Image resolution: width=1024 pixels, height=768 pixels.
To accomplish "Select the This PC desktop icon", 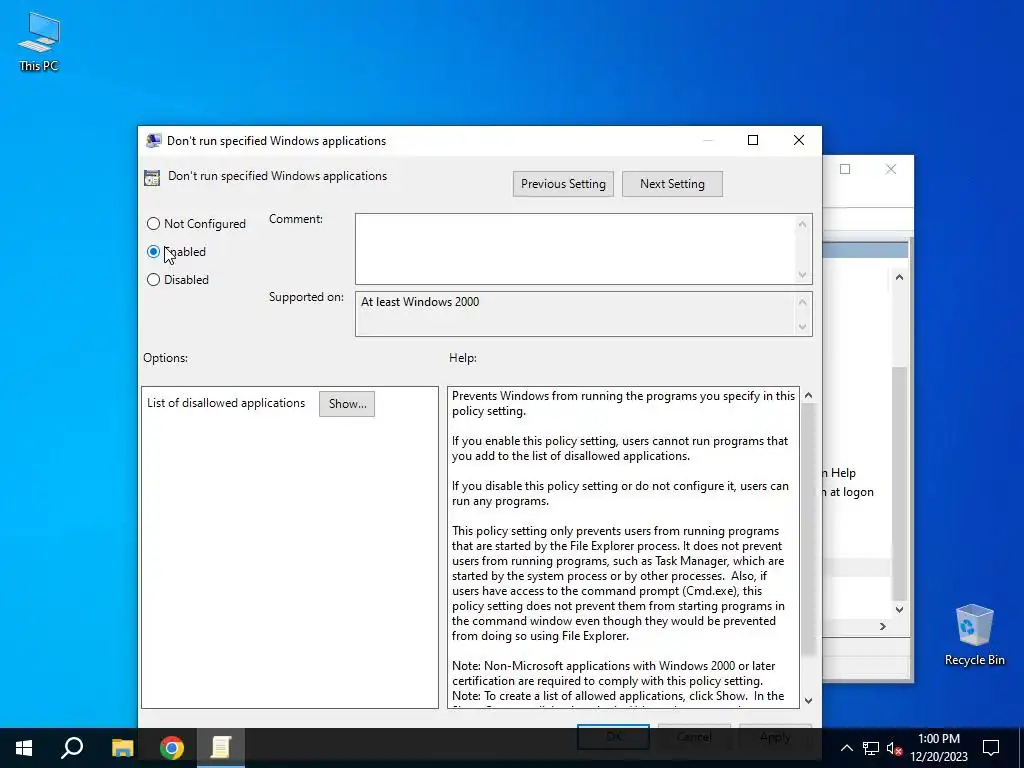I will coord(39,41).
